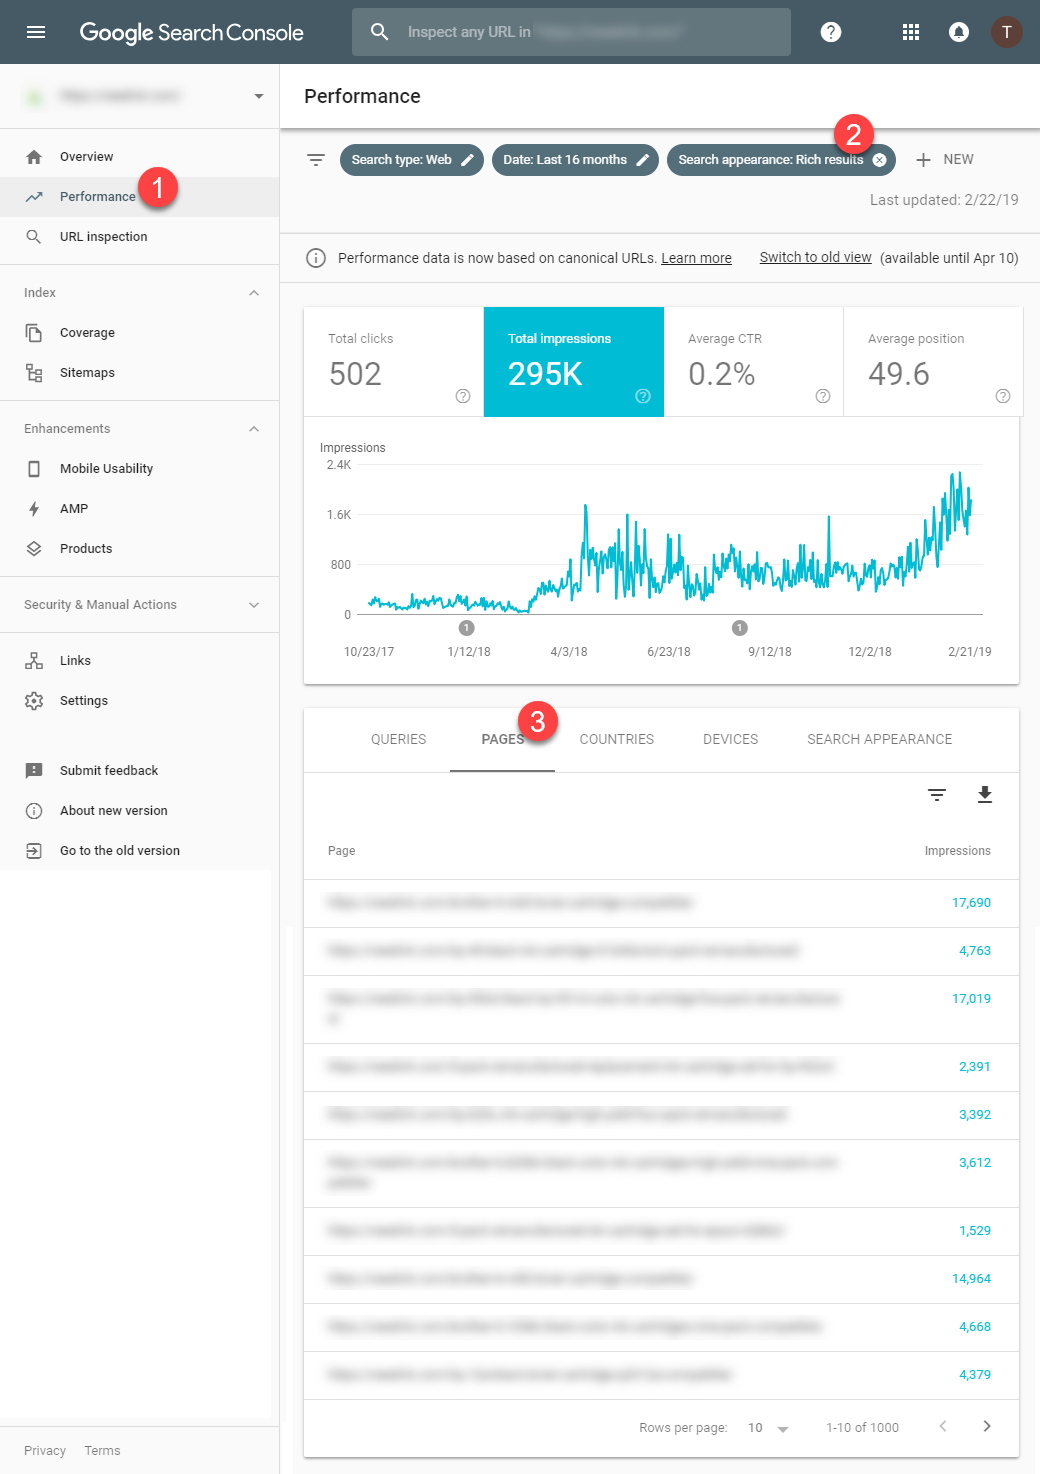Image resolution: width=1040 pixels, height=1474 pixels.
Task: Download the table data
Action: coord(985,794)
